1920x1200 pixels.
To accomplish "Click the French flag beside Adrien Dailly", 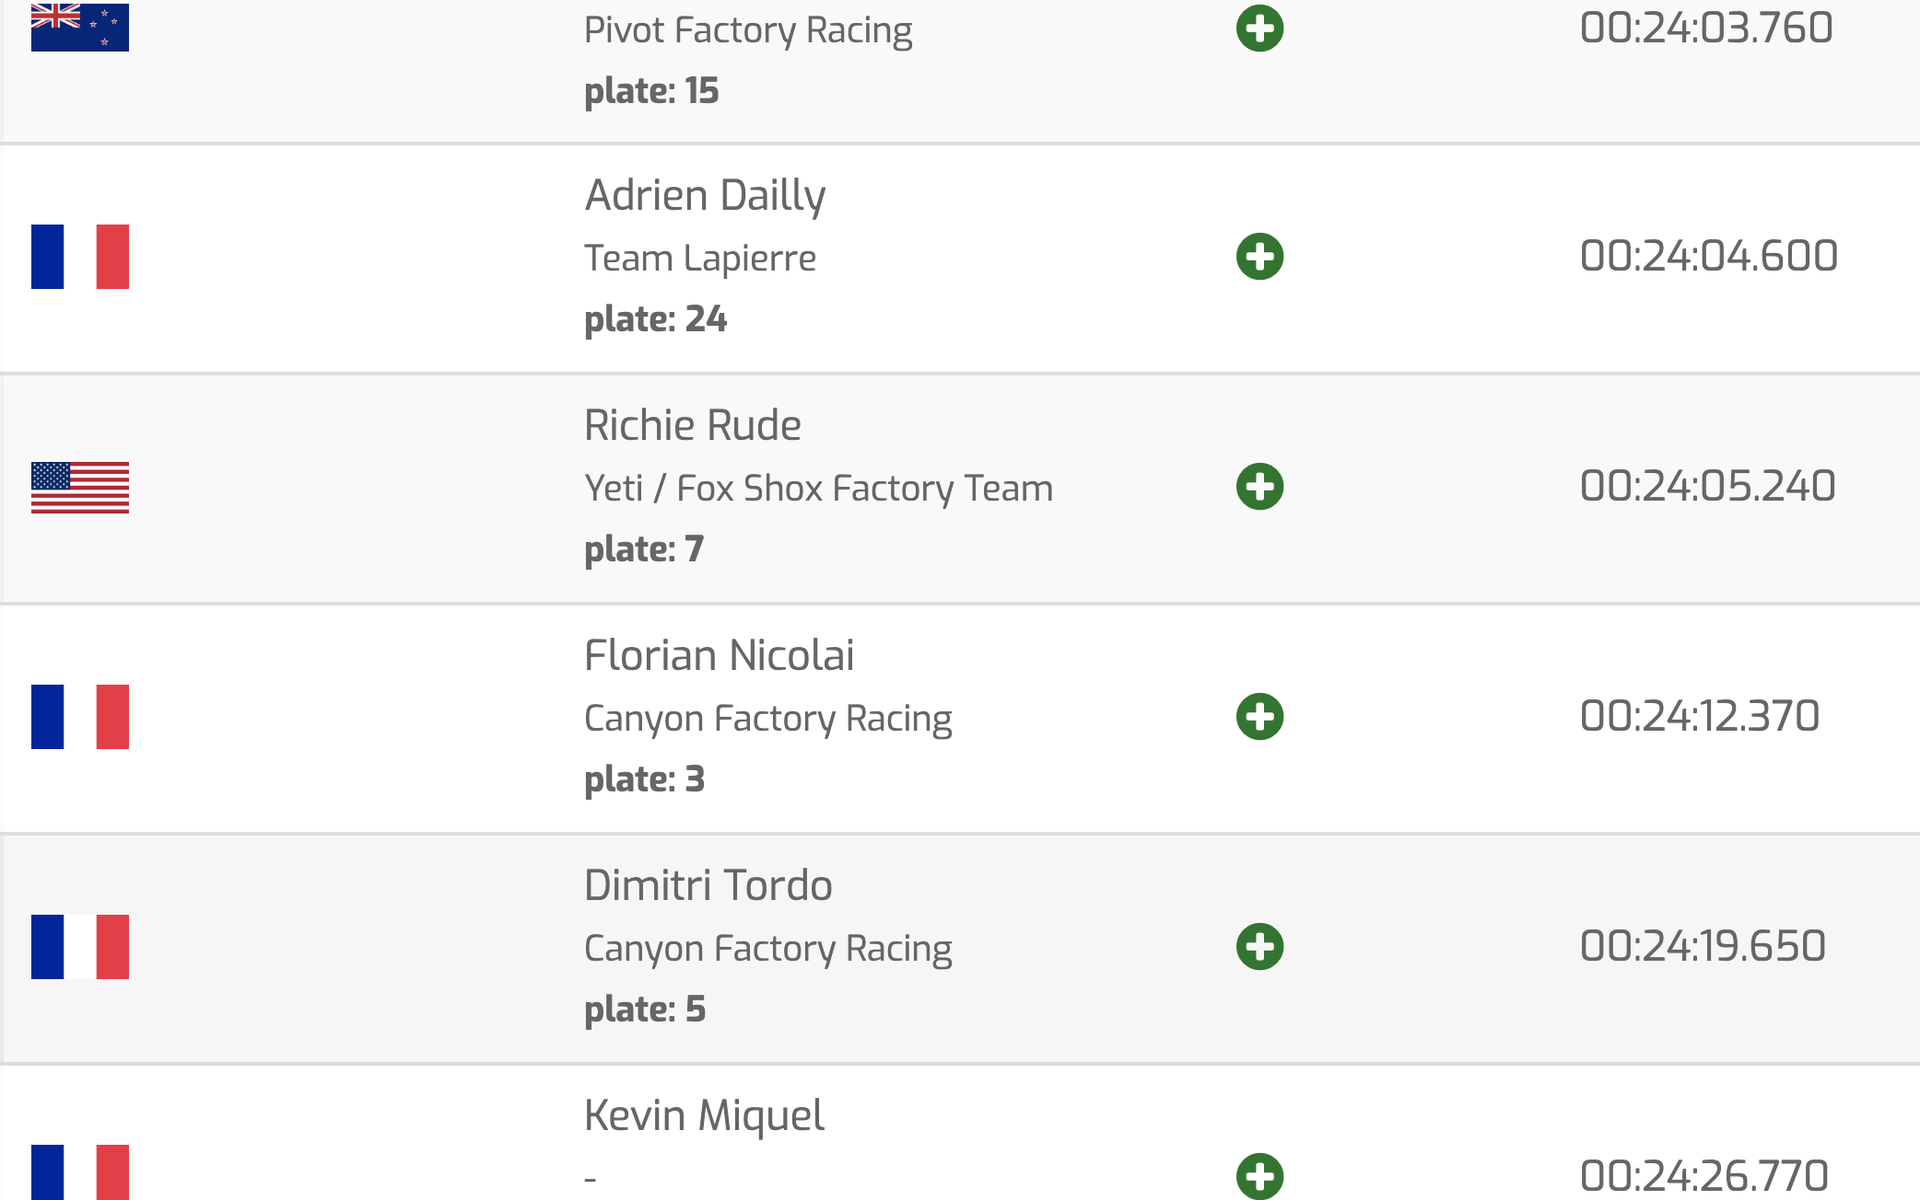I will click(x=80, y=257).
